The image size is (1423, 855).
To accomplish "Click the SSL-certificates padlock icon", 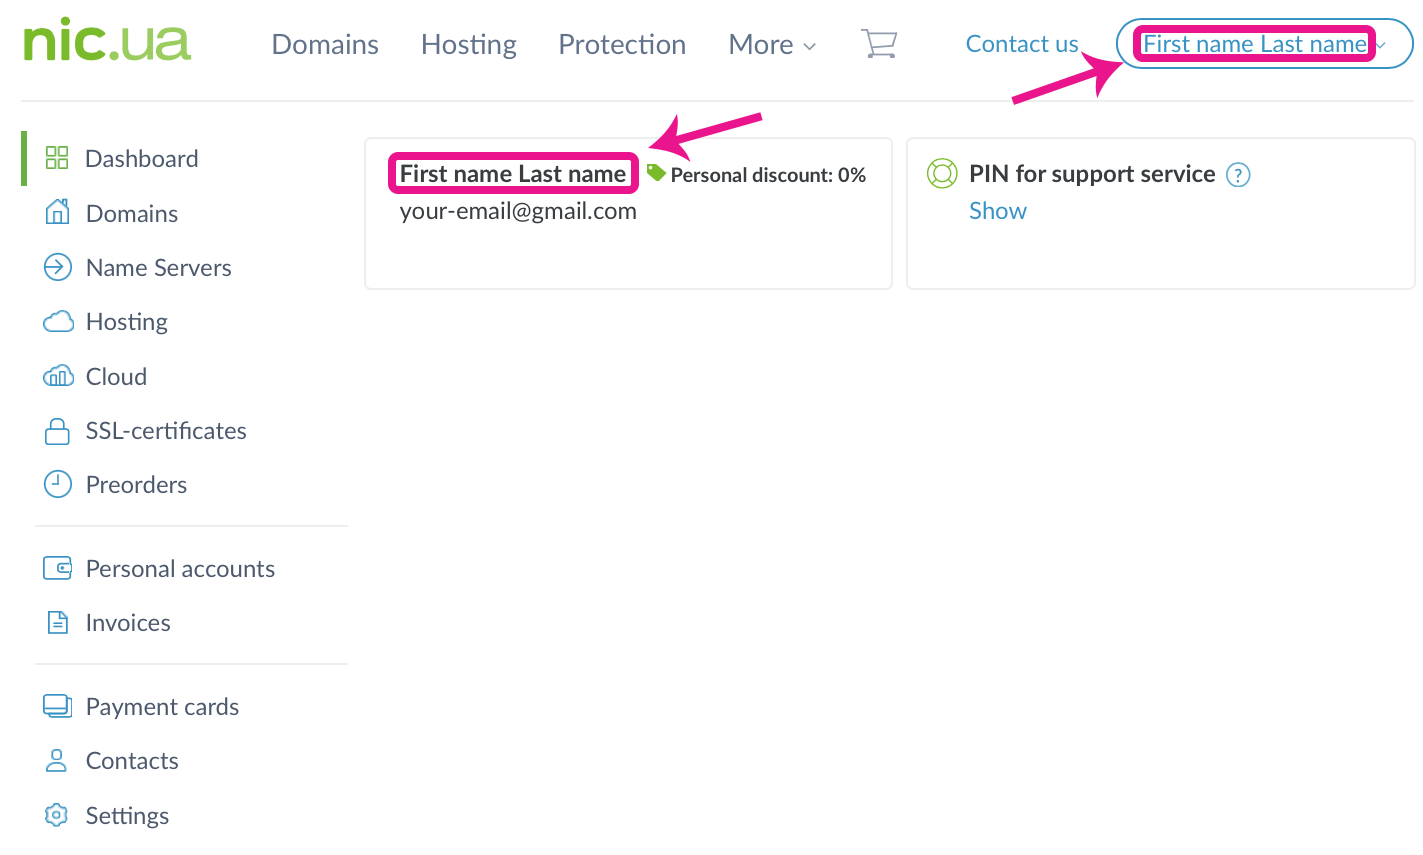I will [57, 431].
